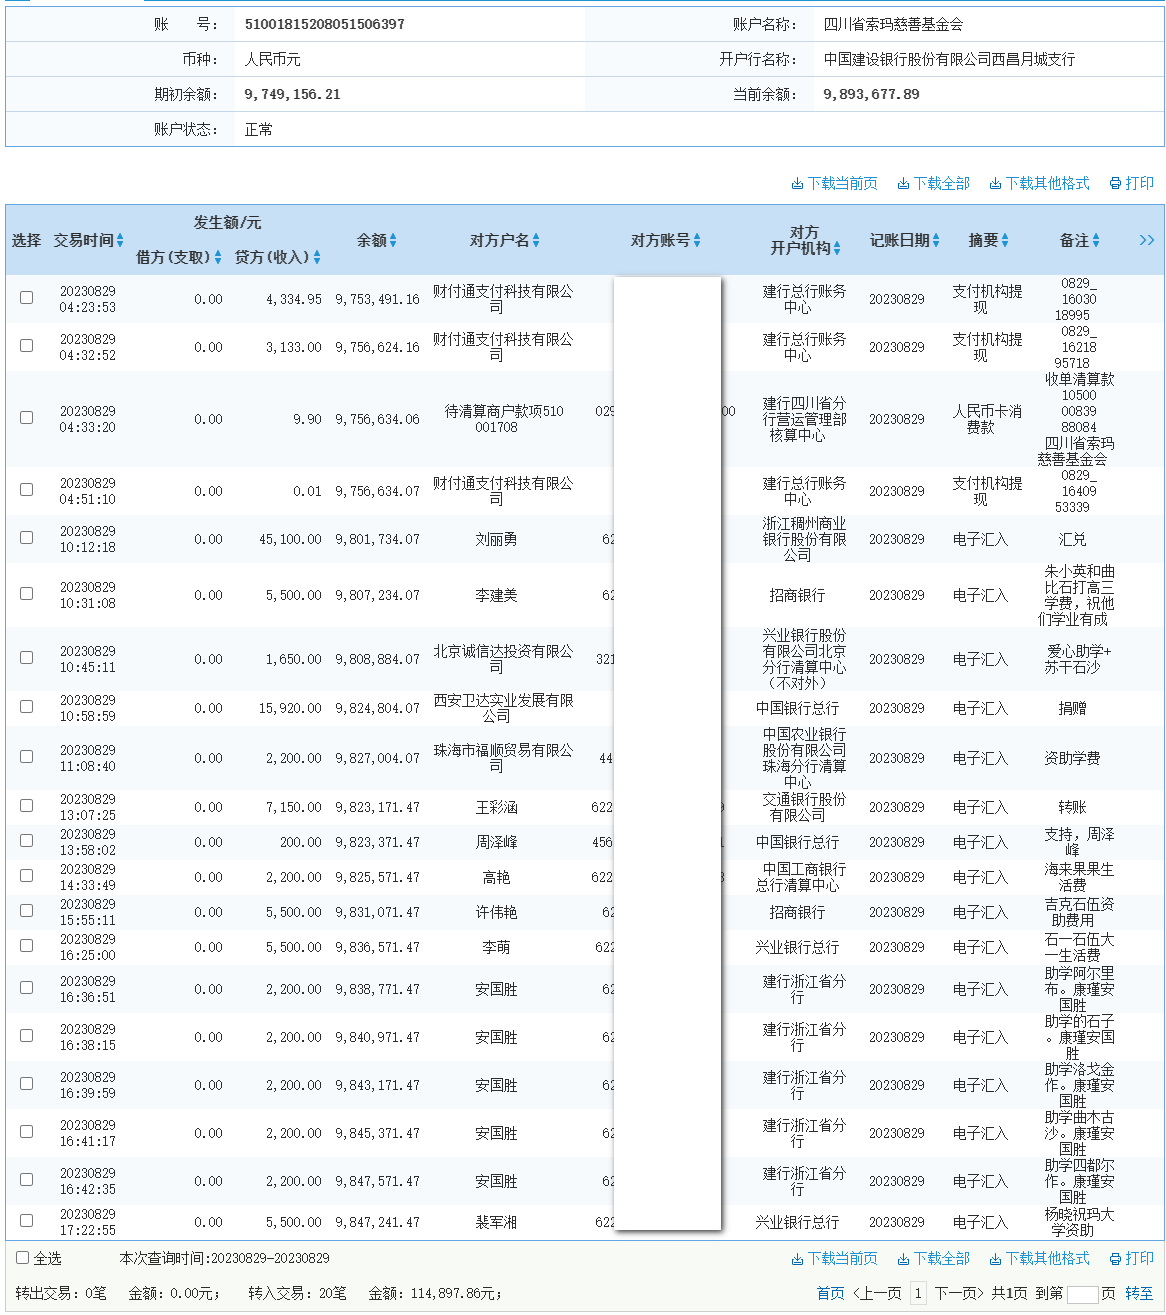
Task: Check the 北京诚信达投资有限公司 transaction row
Action: coord(27,657)
